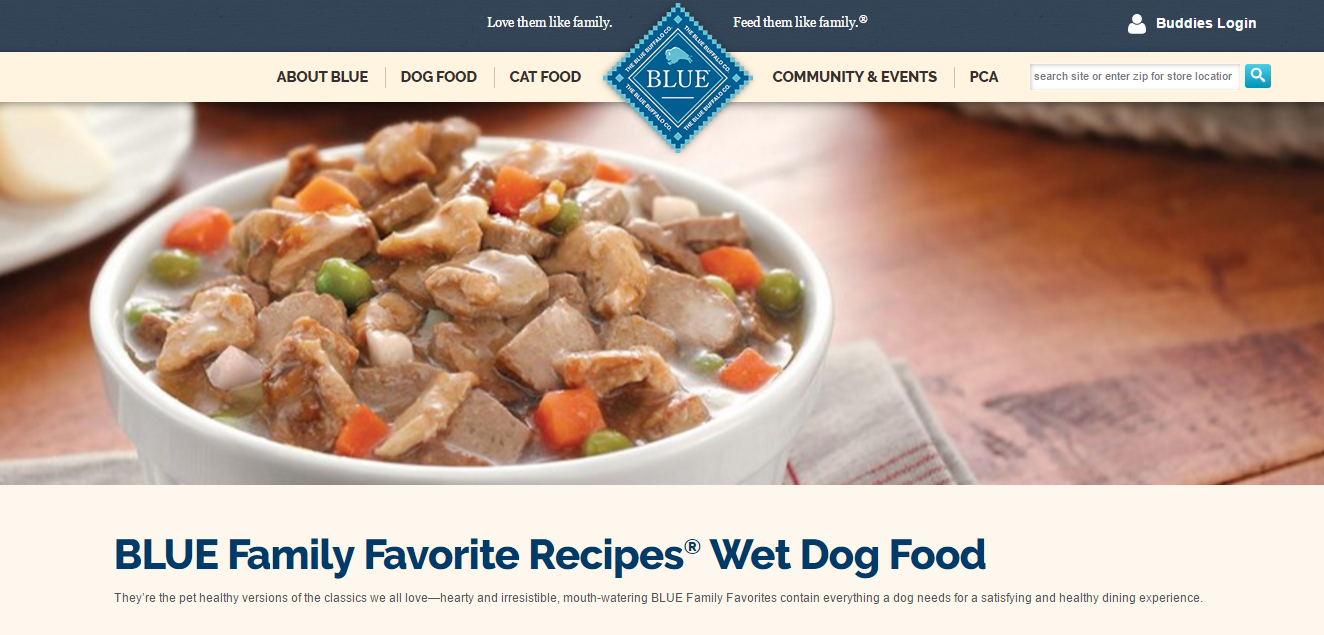
Task: Click the BLUE Buffalo diamond logo
Action: click(677, 77)
